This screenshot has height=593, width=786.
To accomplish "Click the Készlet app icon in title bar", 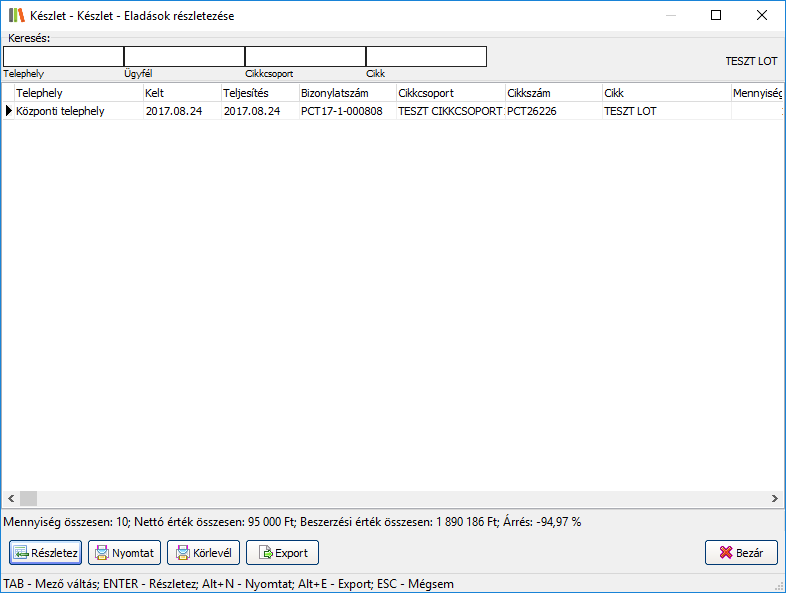I will 16,16.
